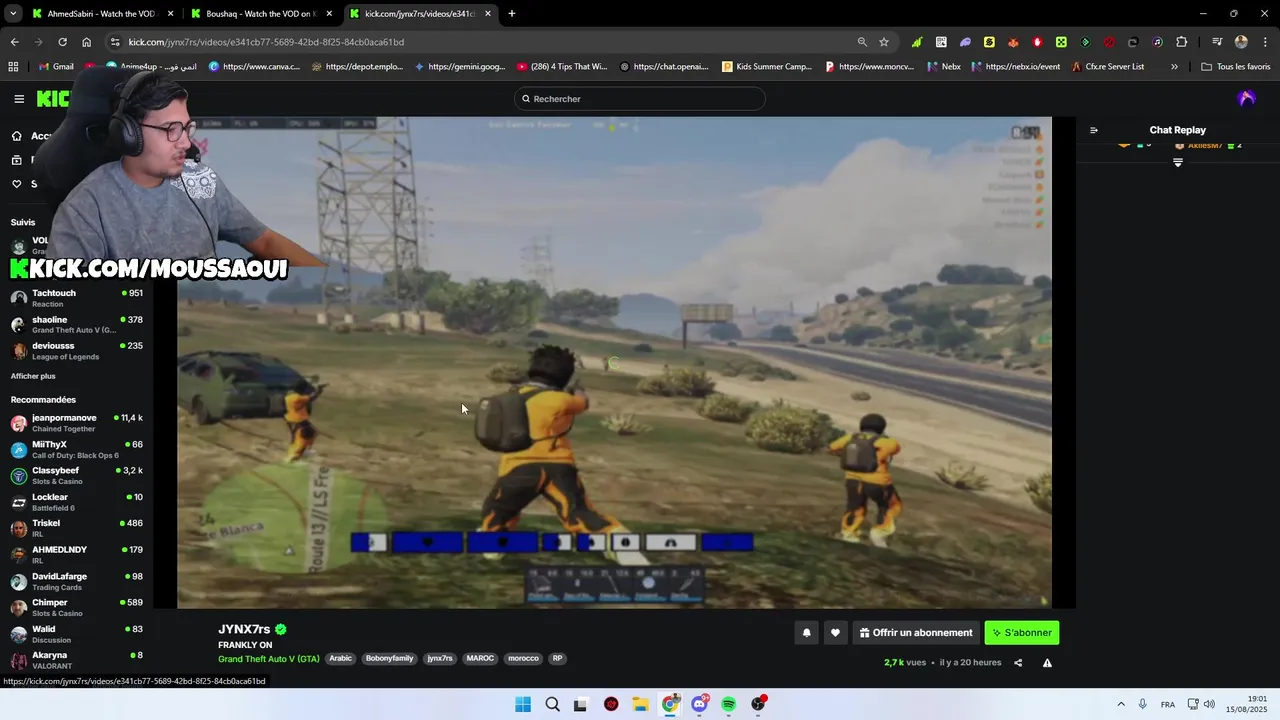
Task: Open File Explorer from the taskbar
Action: [x=640, y=704]
